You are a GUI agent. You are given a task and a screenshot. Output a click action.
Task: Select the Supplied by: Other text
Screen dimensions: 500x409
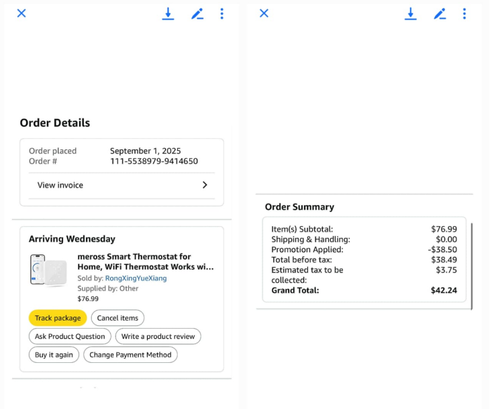[108, 289]
